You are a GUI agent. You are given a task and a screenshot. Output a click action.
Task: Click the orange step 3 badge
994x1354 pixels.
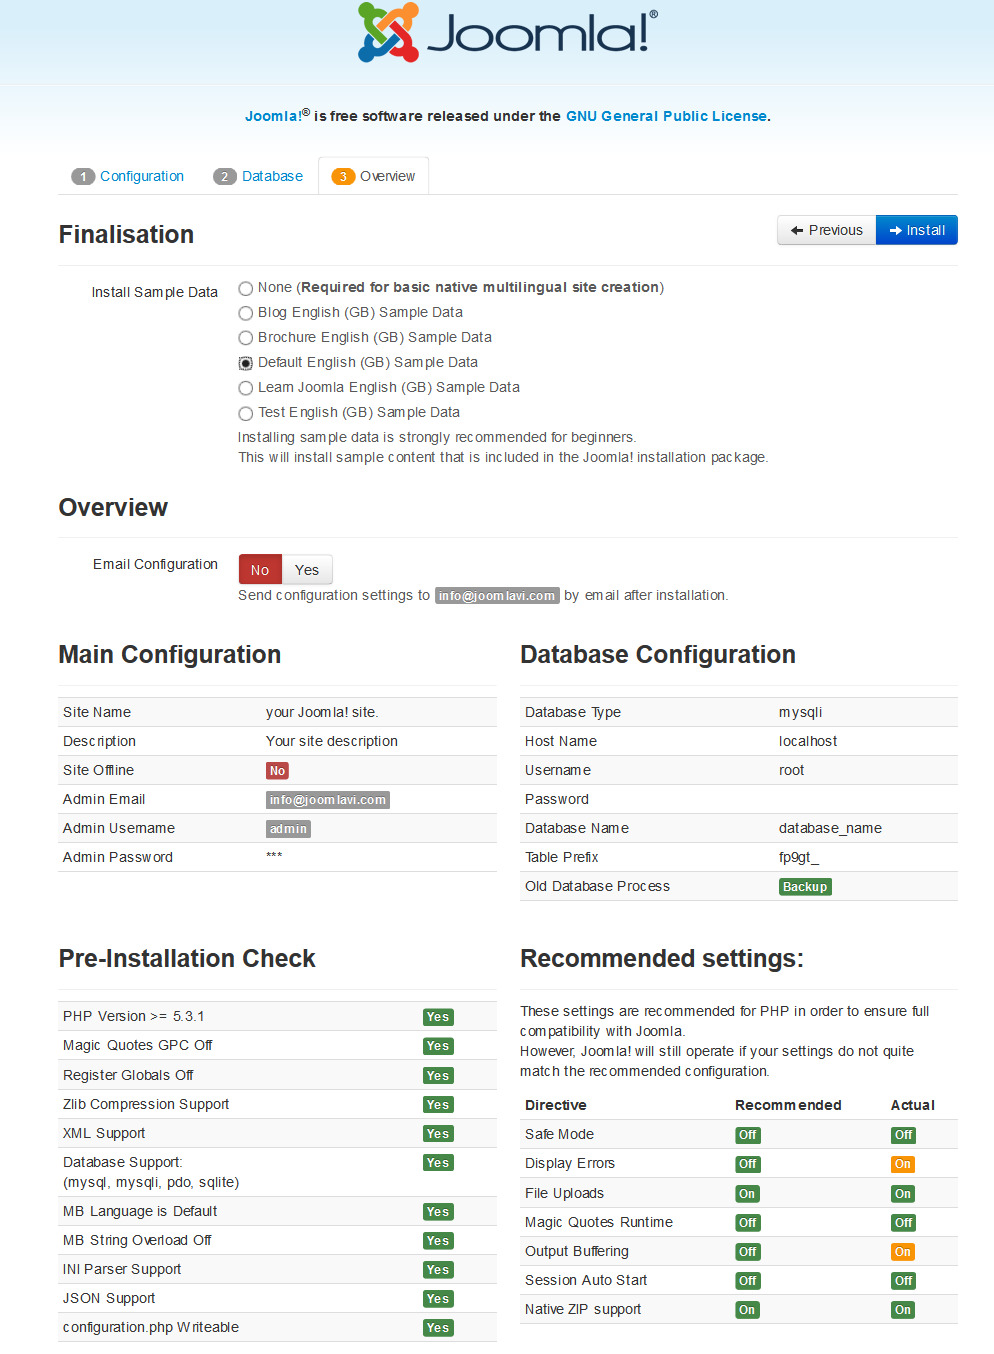343,176
